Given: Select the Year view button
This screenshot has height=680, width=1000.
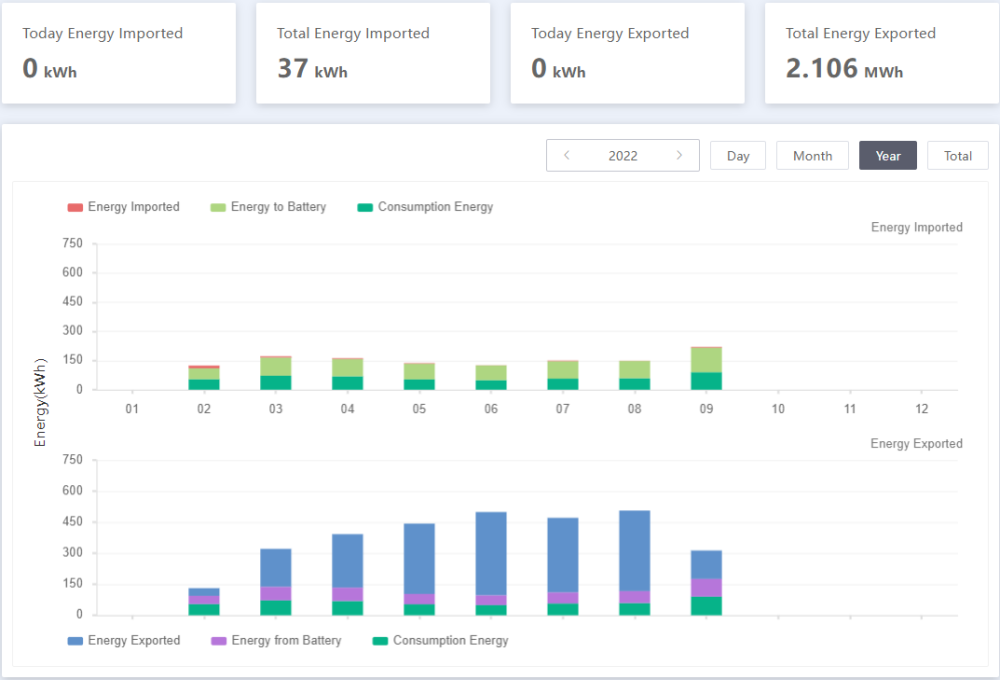Looking at the screenshot, I should (888, 156).
